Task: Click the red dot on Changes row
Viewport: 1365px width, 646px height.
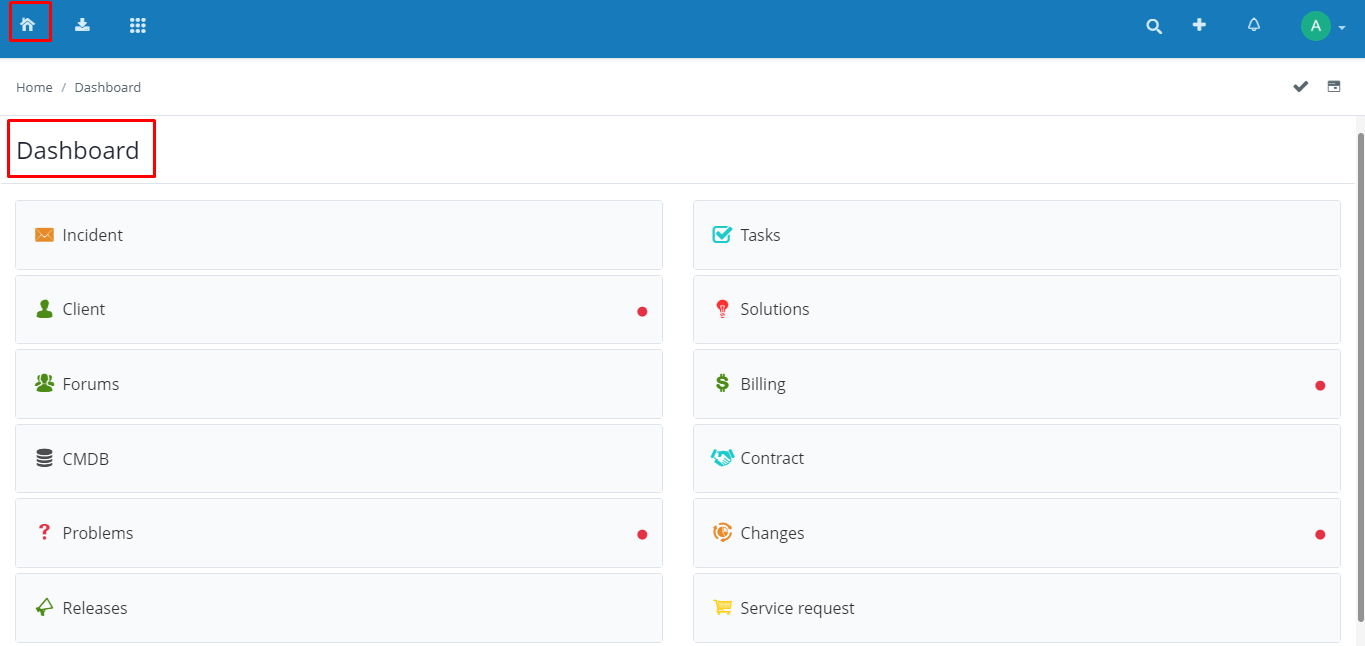Action: click(x=1320, y=535)
